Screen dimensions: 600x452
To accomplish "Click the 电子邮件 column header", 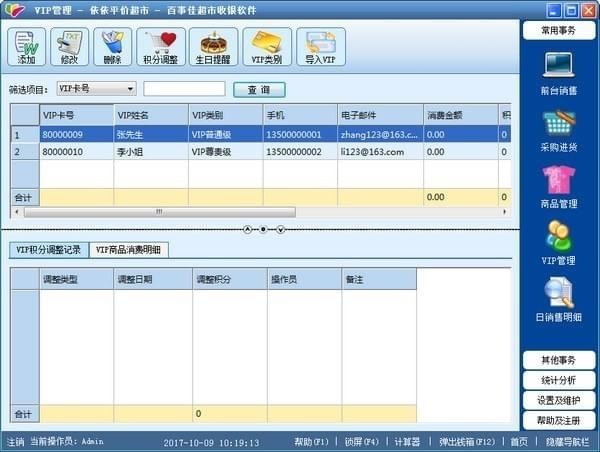I will [380, 115].
